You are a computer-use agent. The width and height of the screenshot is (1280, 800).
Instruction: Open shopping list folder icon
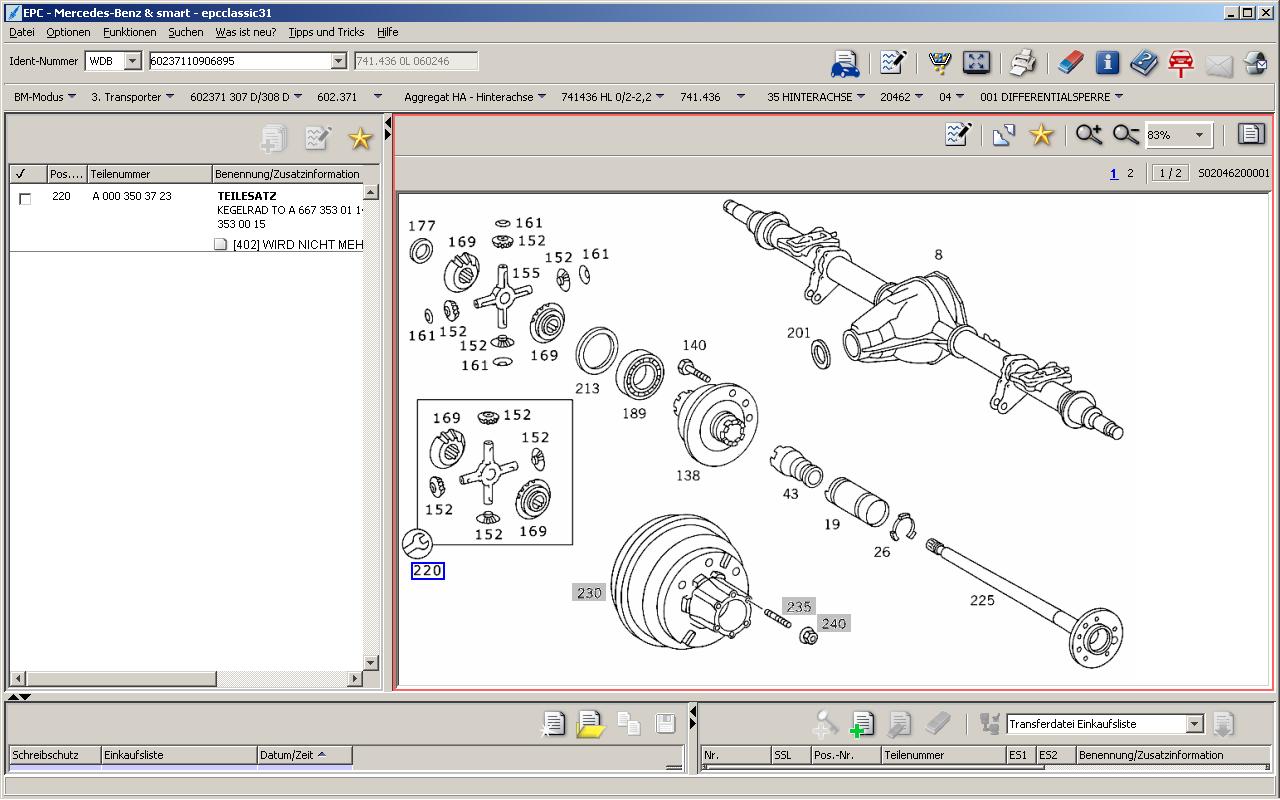coord(591,723)
